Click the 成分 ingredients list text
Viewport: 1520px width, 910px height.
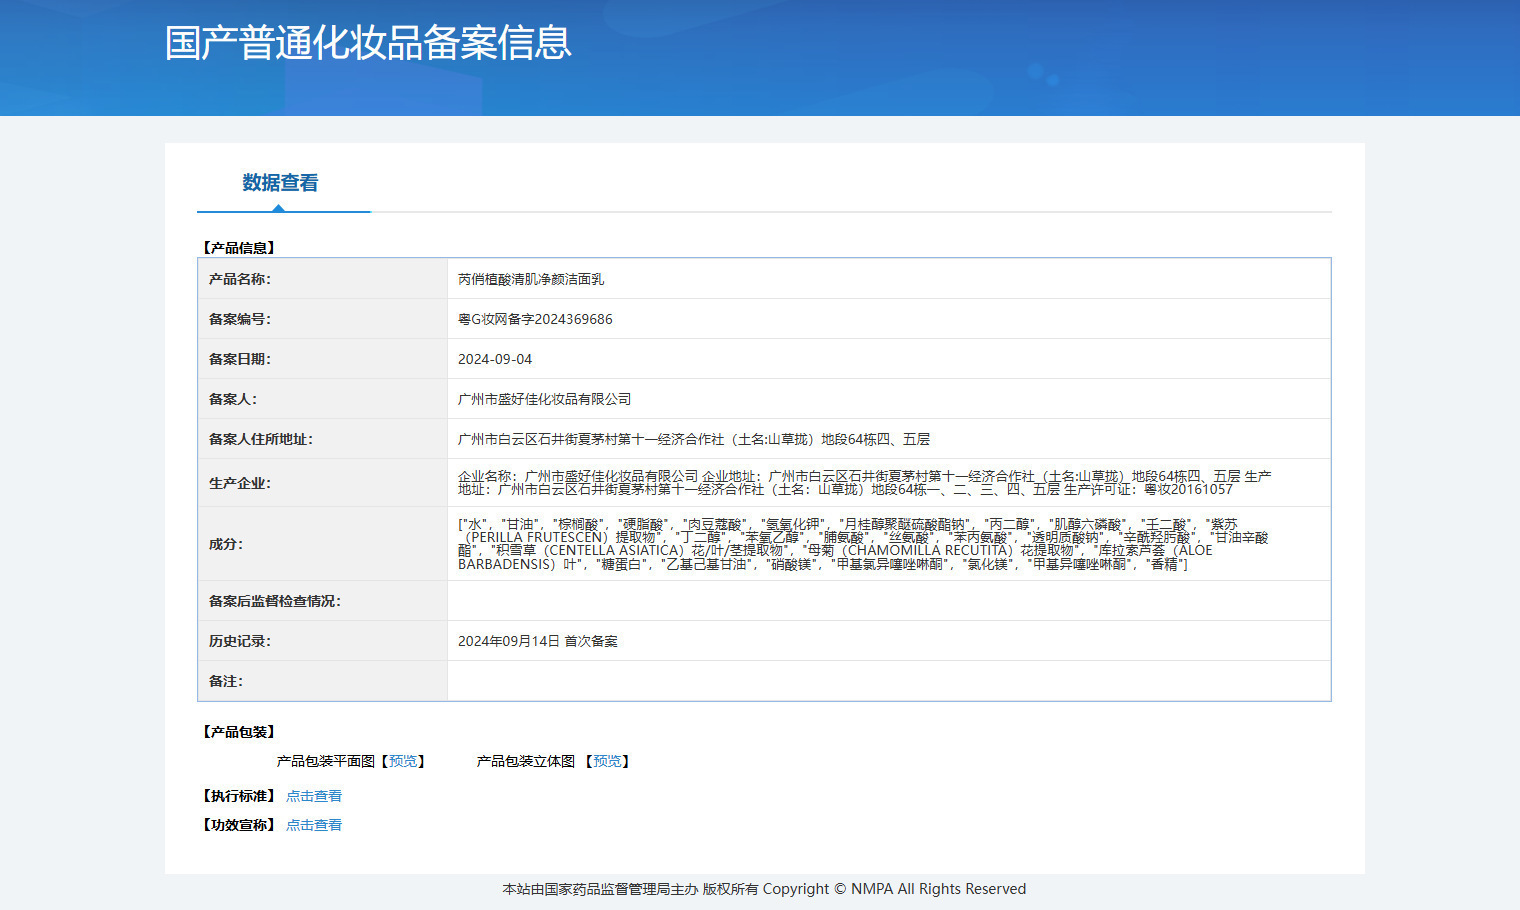(863, 544)
